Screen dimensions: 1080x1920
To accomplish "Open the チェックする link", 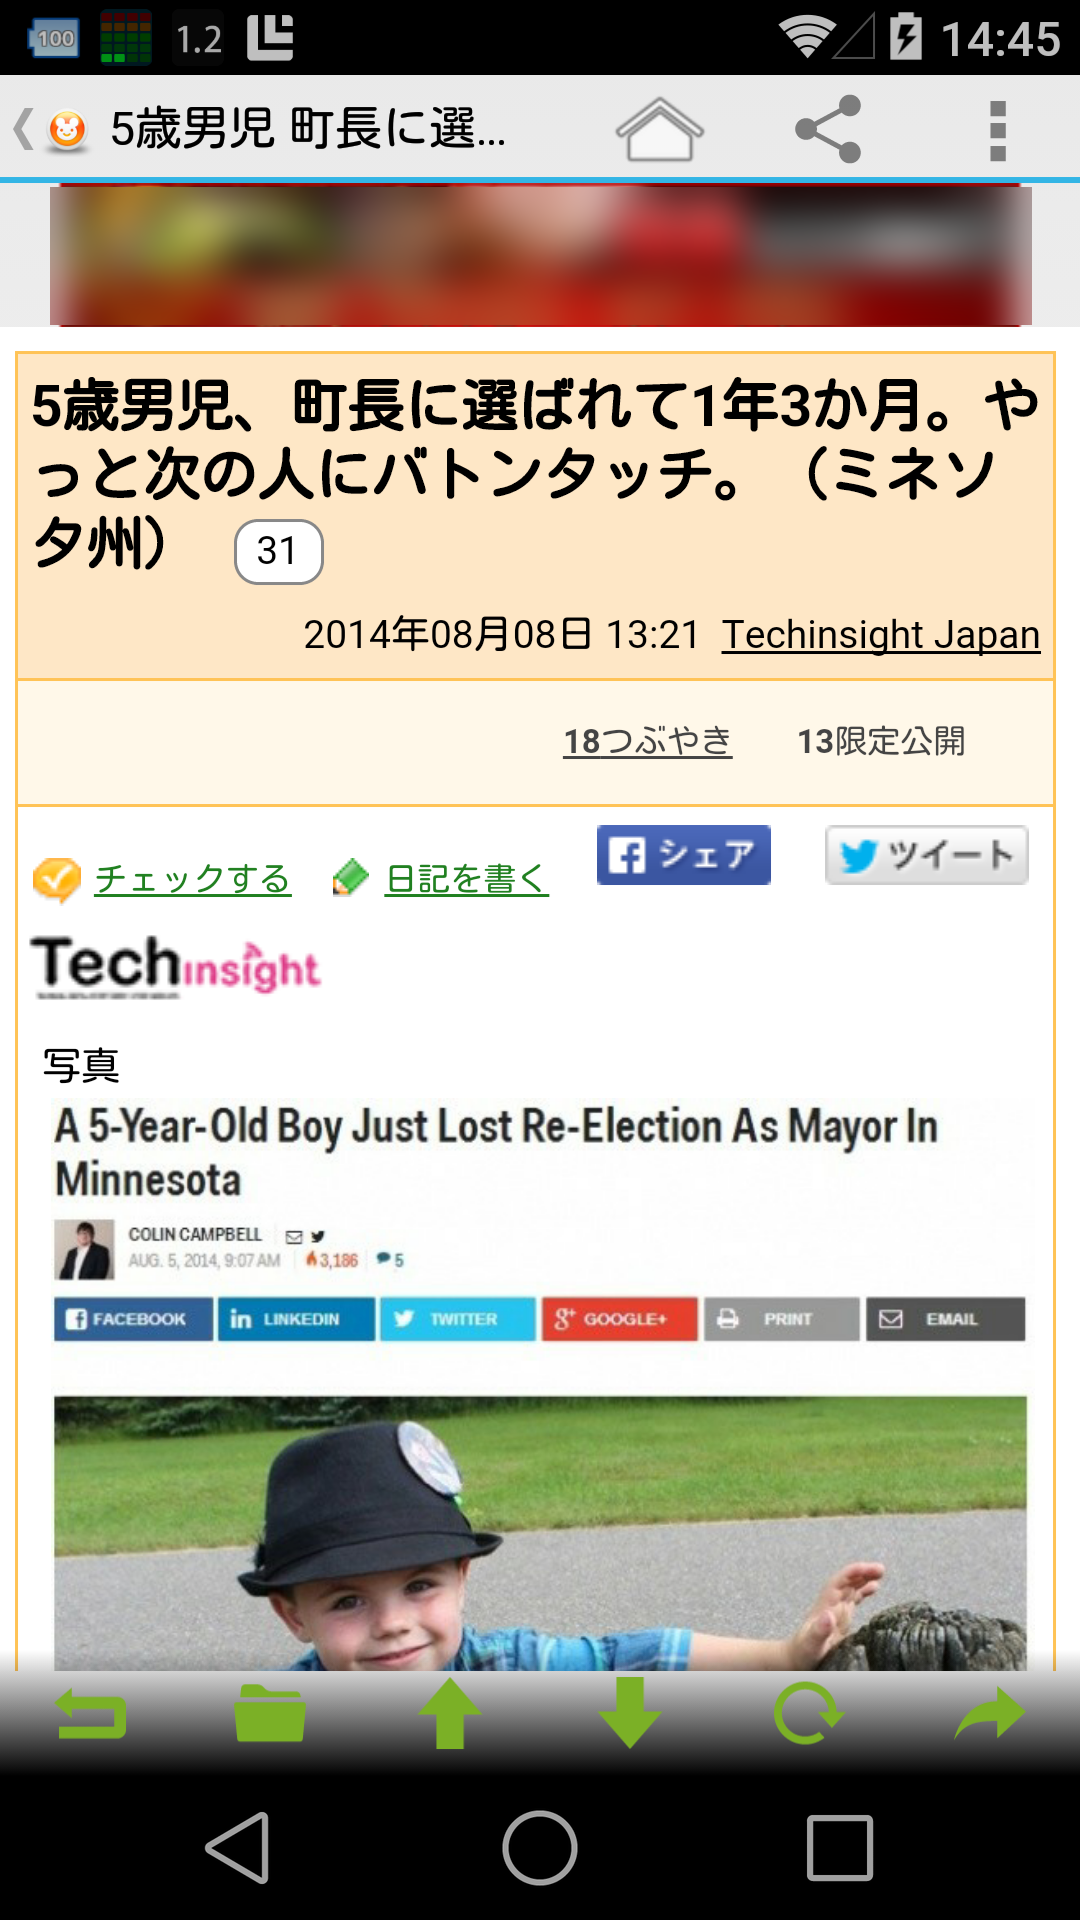I will click(x=192, y=879).
